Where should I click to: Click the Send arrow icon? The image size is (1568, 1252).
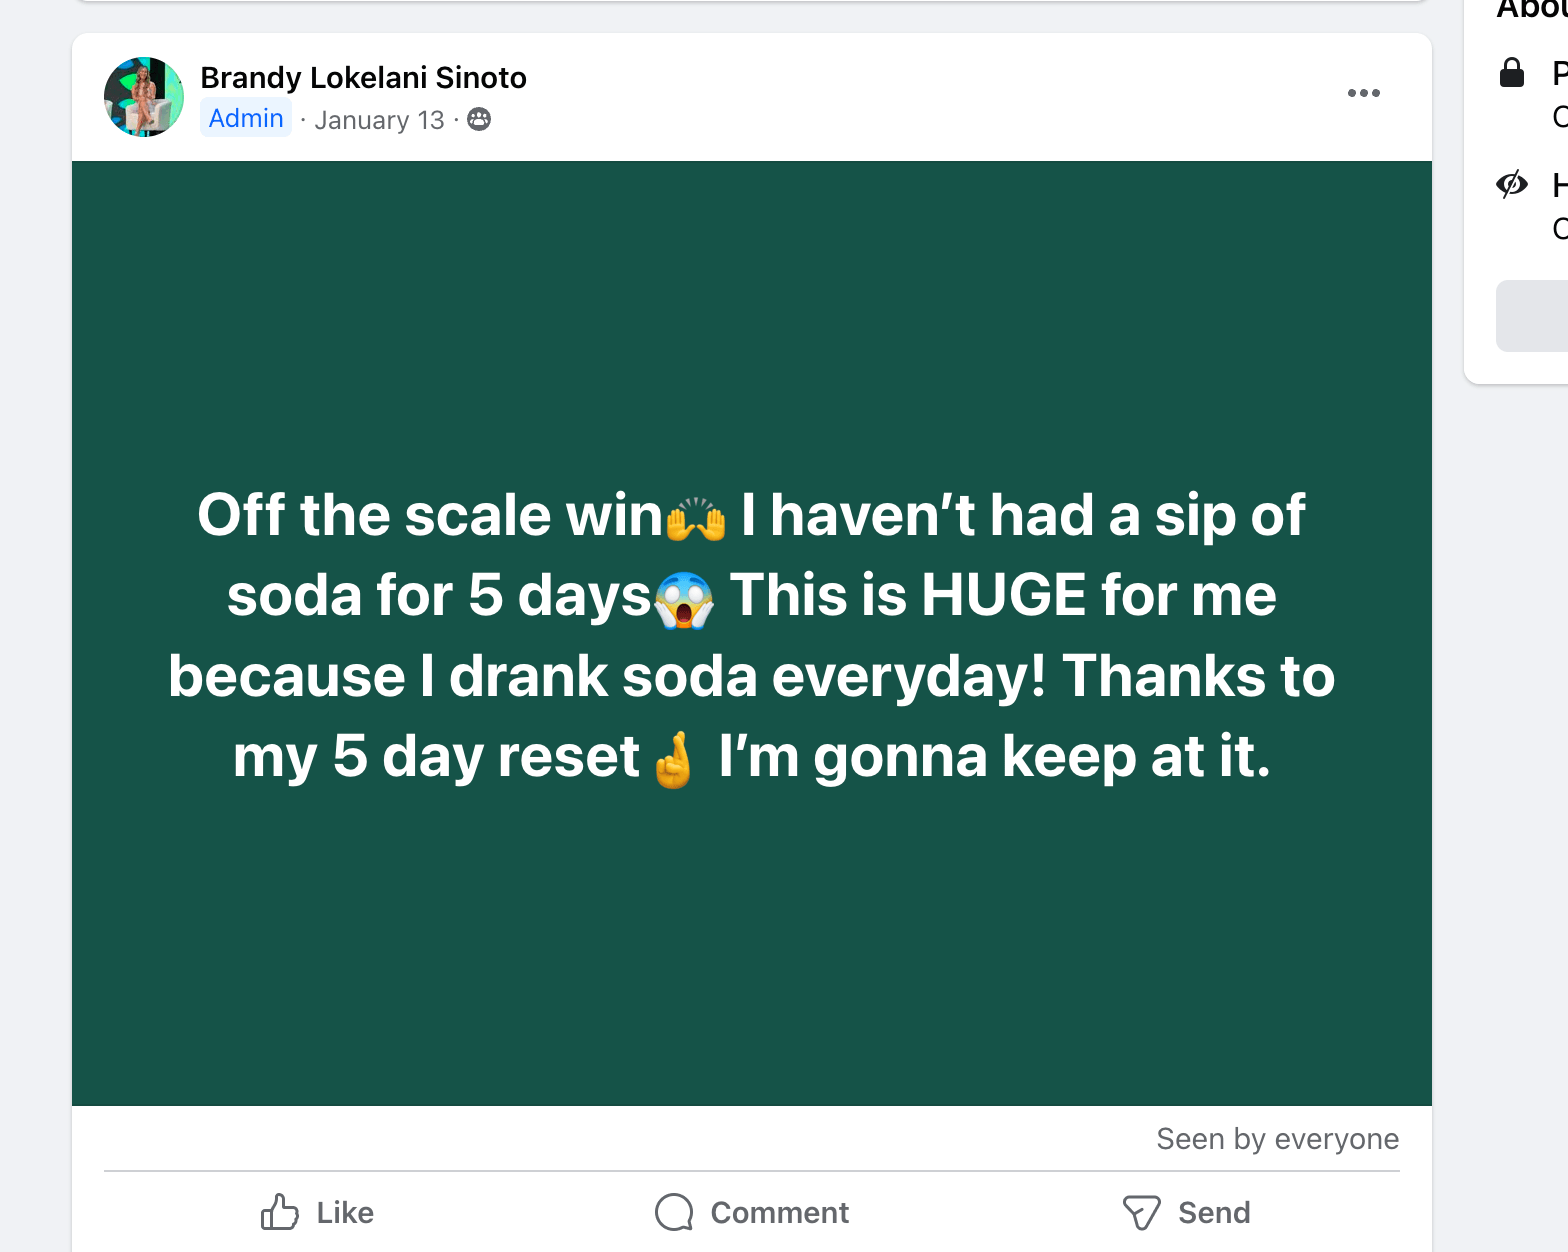tap(1141, 1212)
